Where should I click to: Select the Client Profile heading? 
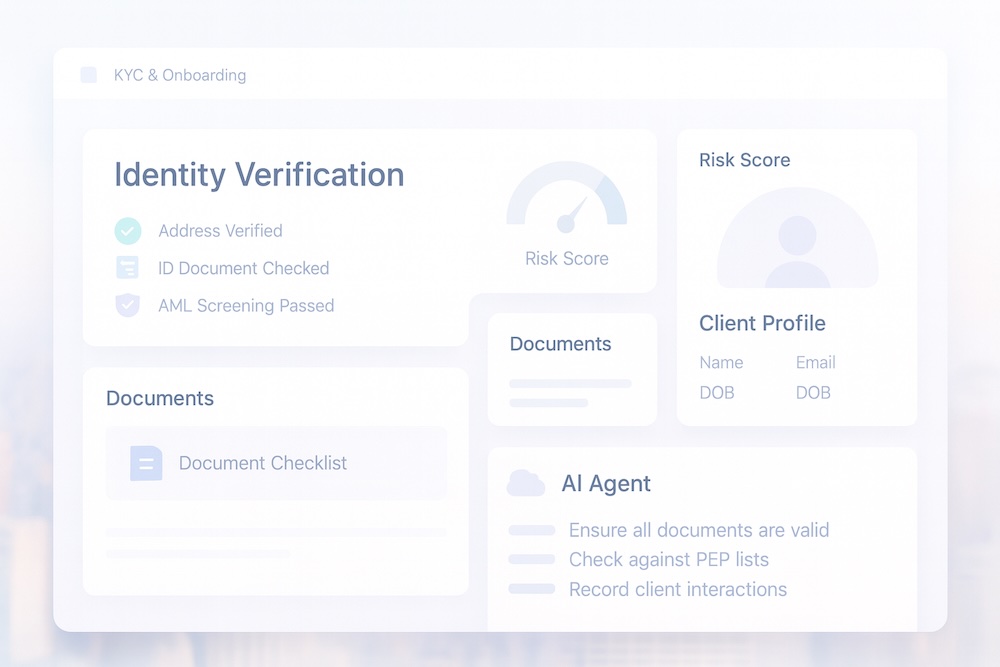coord(762,324)
